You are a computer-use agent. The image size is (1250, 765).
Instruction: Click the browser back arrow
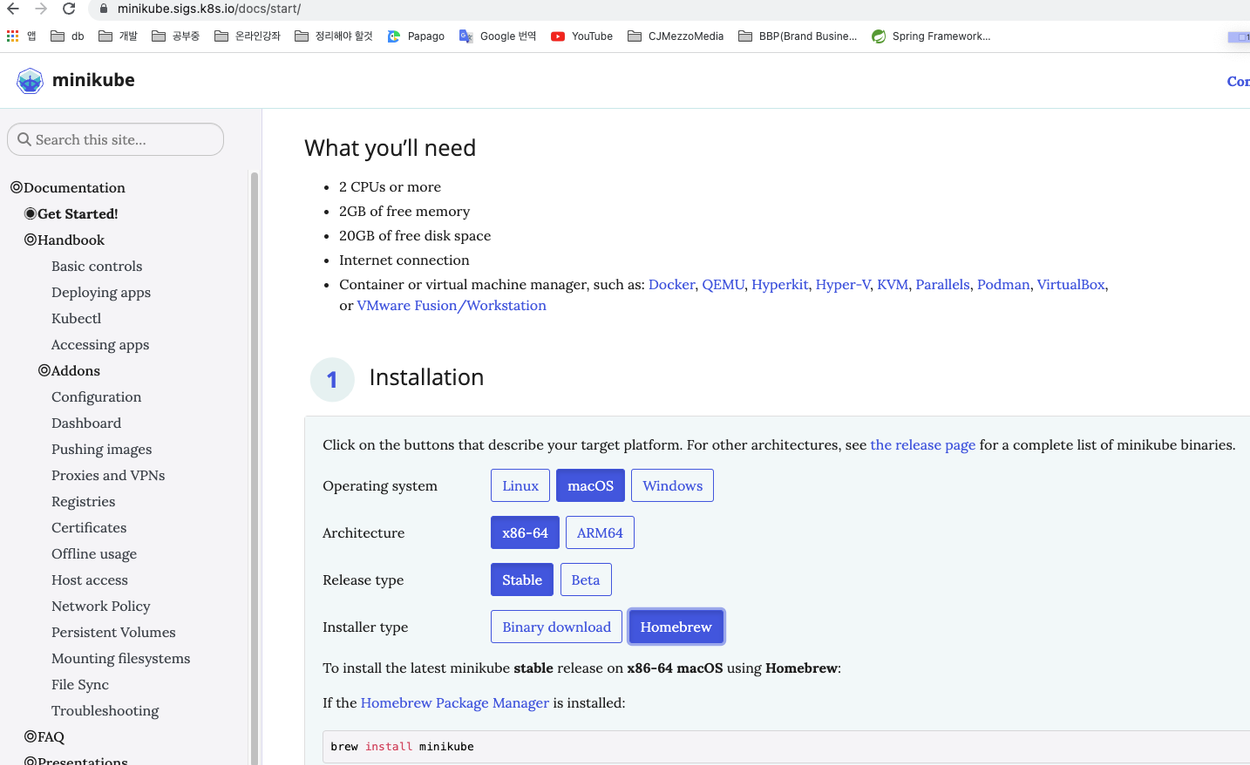[x=13, y=9]
